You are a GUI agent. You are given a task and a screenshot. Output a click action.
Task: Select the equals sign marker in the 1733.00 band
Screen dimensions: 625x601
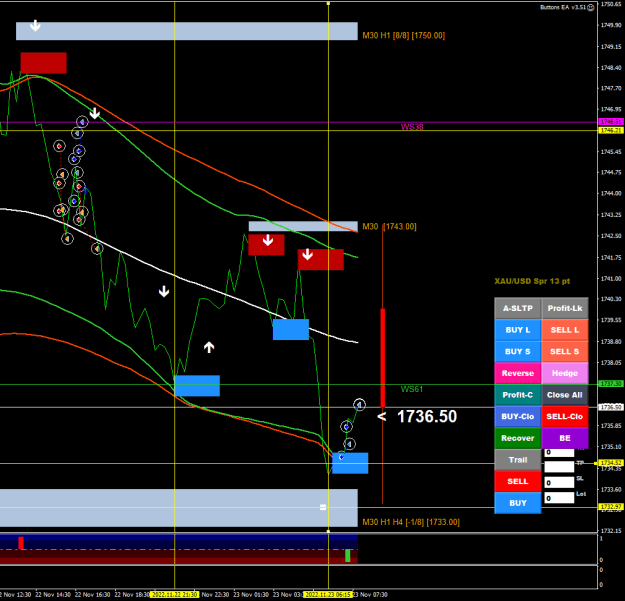323,507
